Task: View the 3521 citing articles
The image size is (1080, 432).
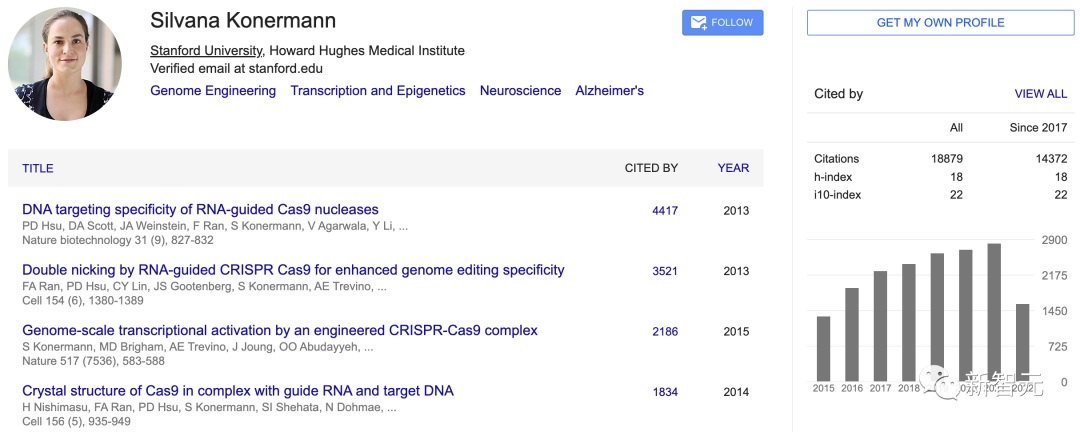Action: coord(665,271)
